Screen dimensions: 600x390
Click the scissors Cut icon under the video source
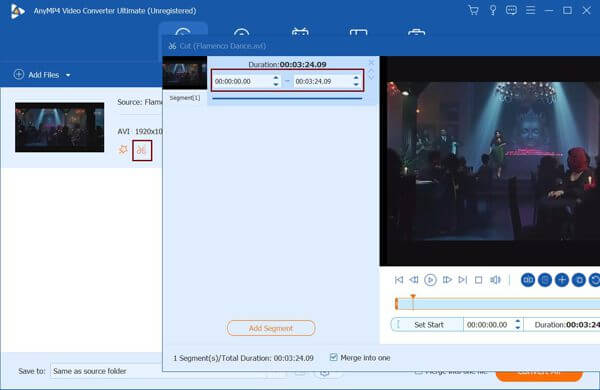(142, 150)
